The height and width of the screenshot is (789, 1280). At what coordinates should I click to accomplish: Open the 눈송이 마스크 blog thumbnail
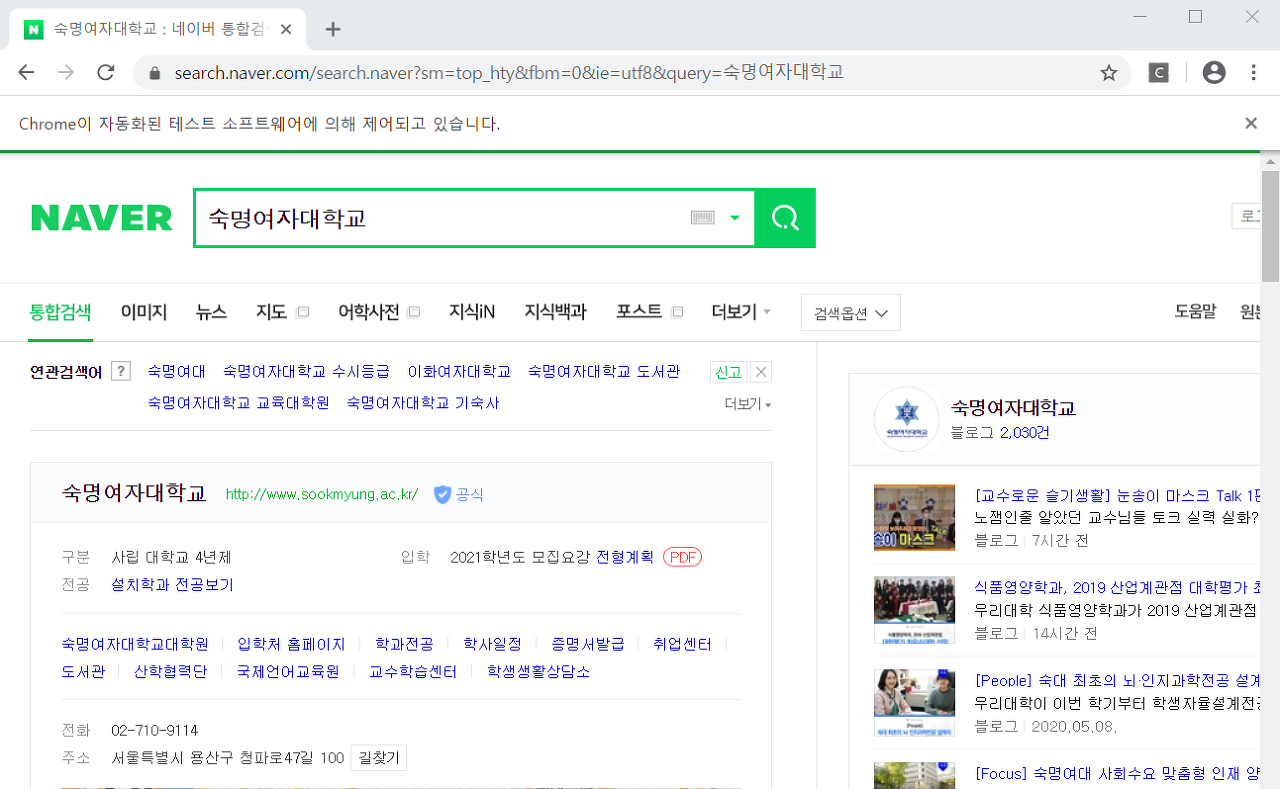pos(914,518)
